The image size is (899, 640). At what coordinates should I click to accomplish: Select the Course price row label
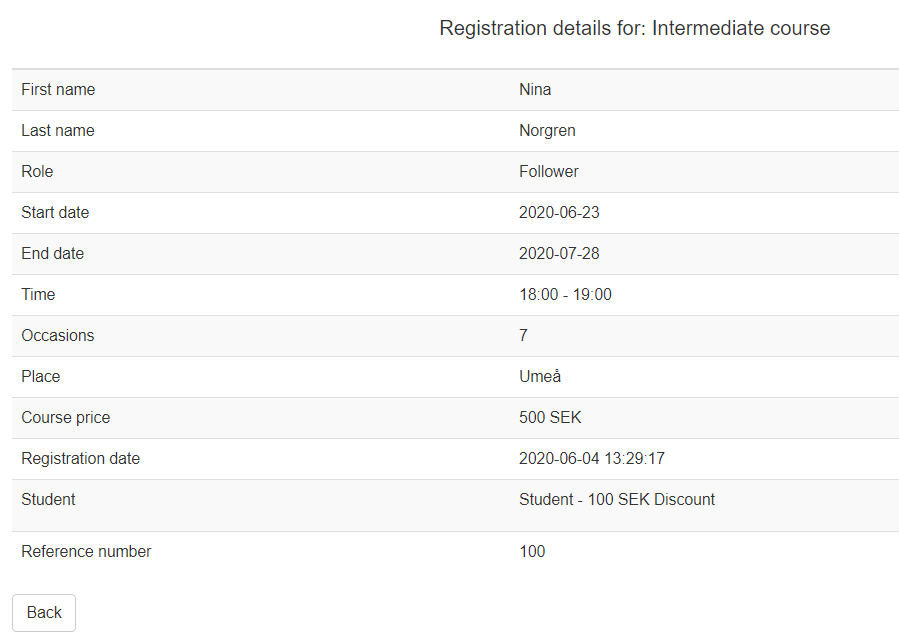click(x=66, y=418)
